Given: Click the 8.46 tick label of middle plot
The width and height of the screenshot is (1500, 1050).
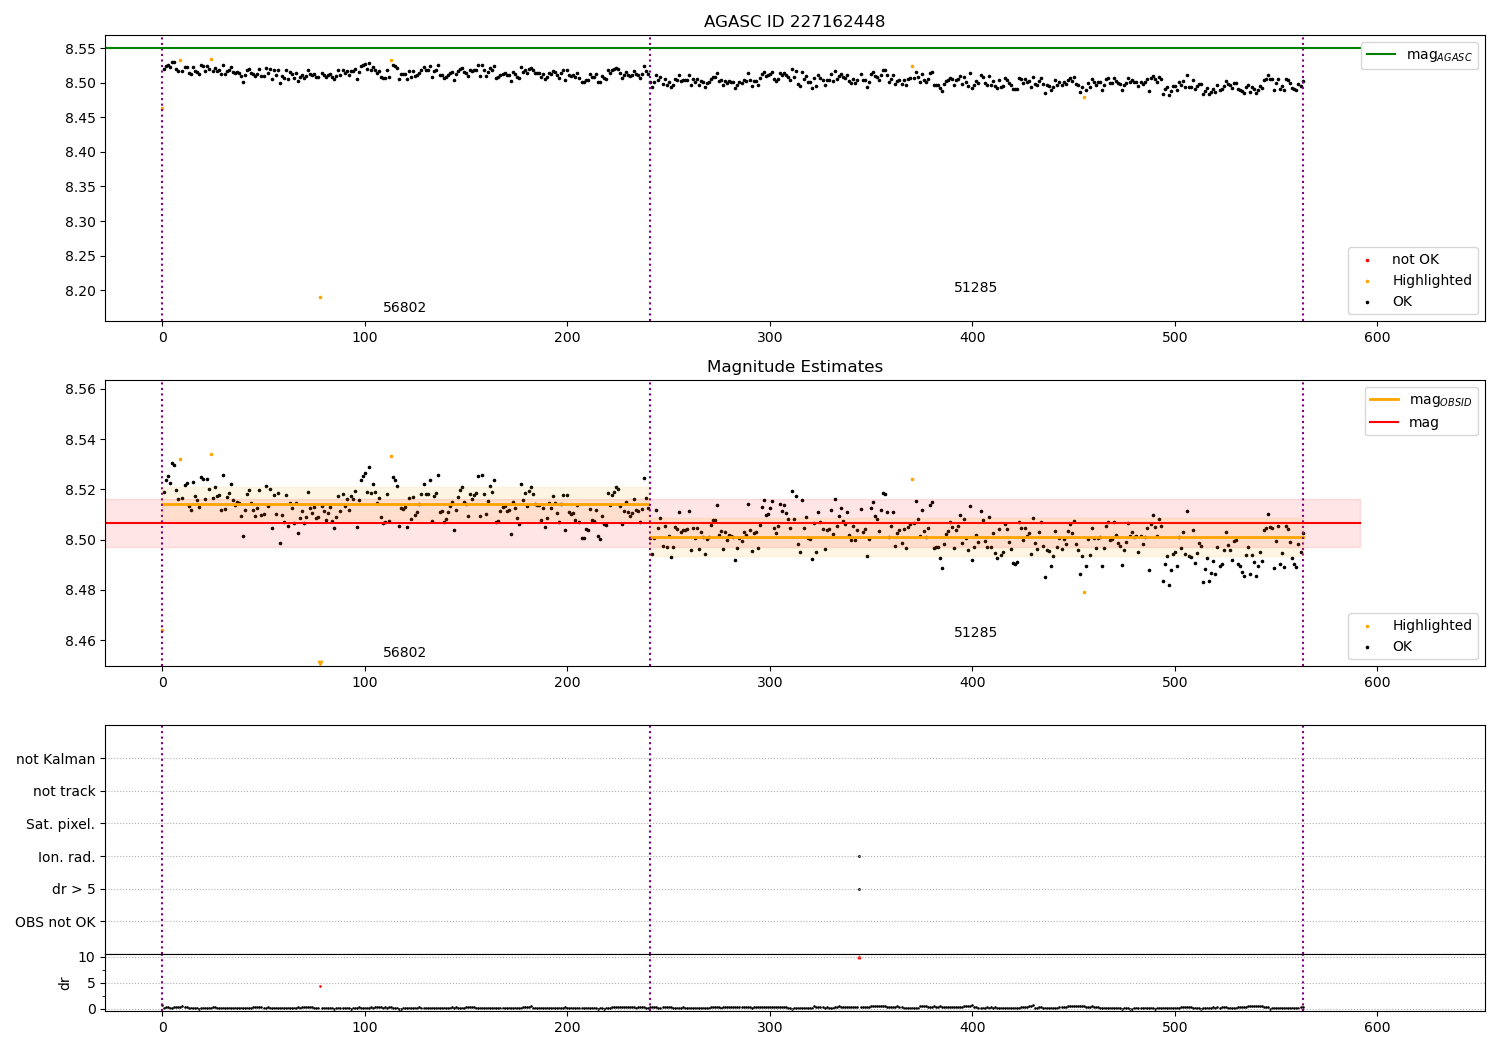Looking at the screenshot, I should (x=81, y=640).
